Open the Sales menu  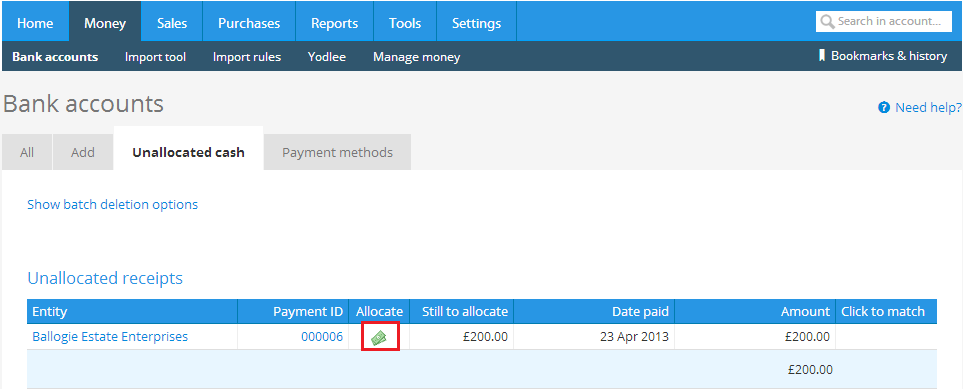click(x=172, y=23)
